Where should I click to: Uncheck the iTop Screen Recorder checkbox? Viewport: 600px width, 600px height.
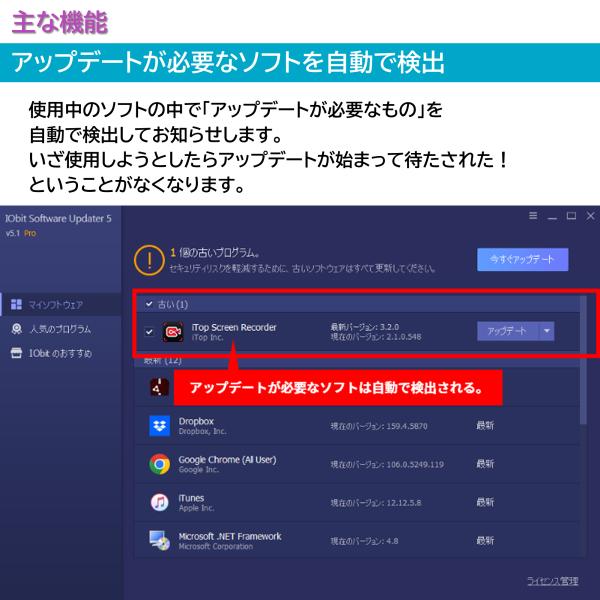pyautogui.click(x=149, y=332)
